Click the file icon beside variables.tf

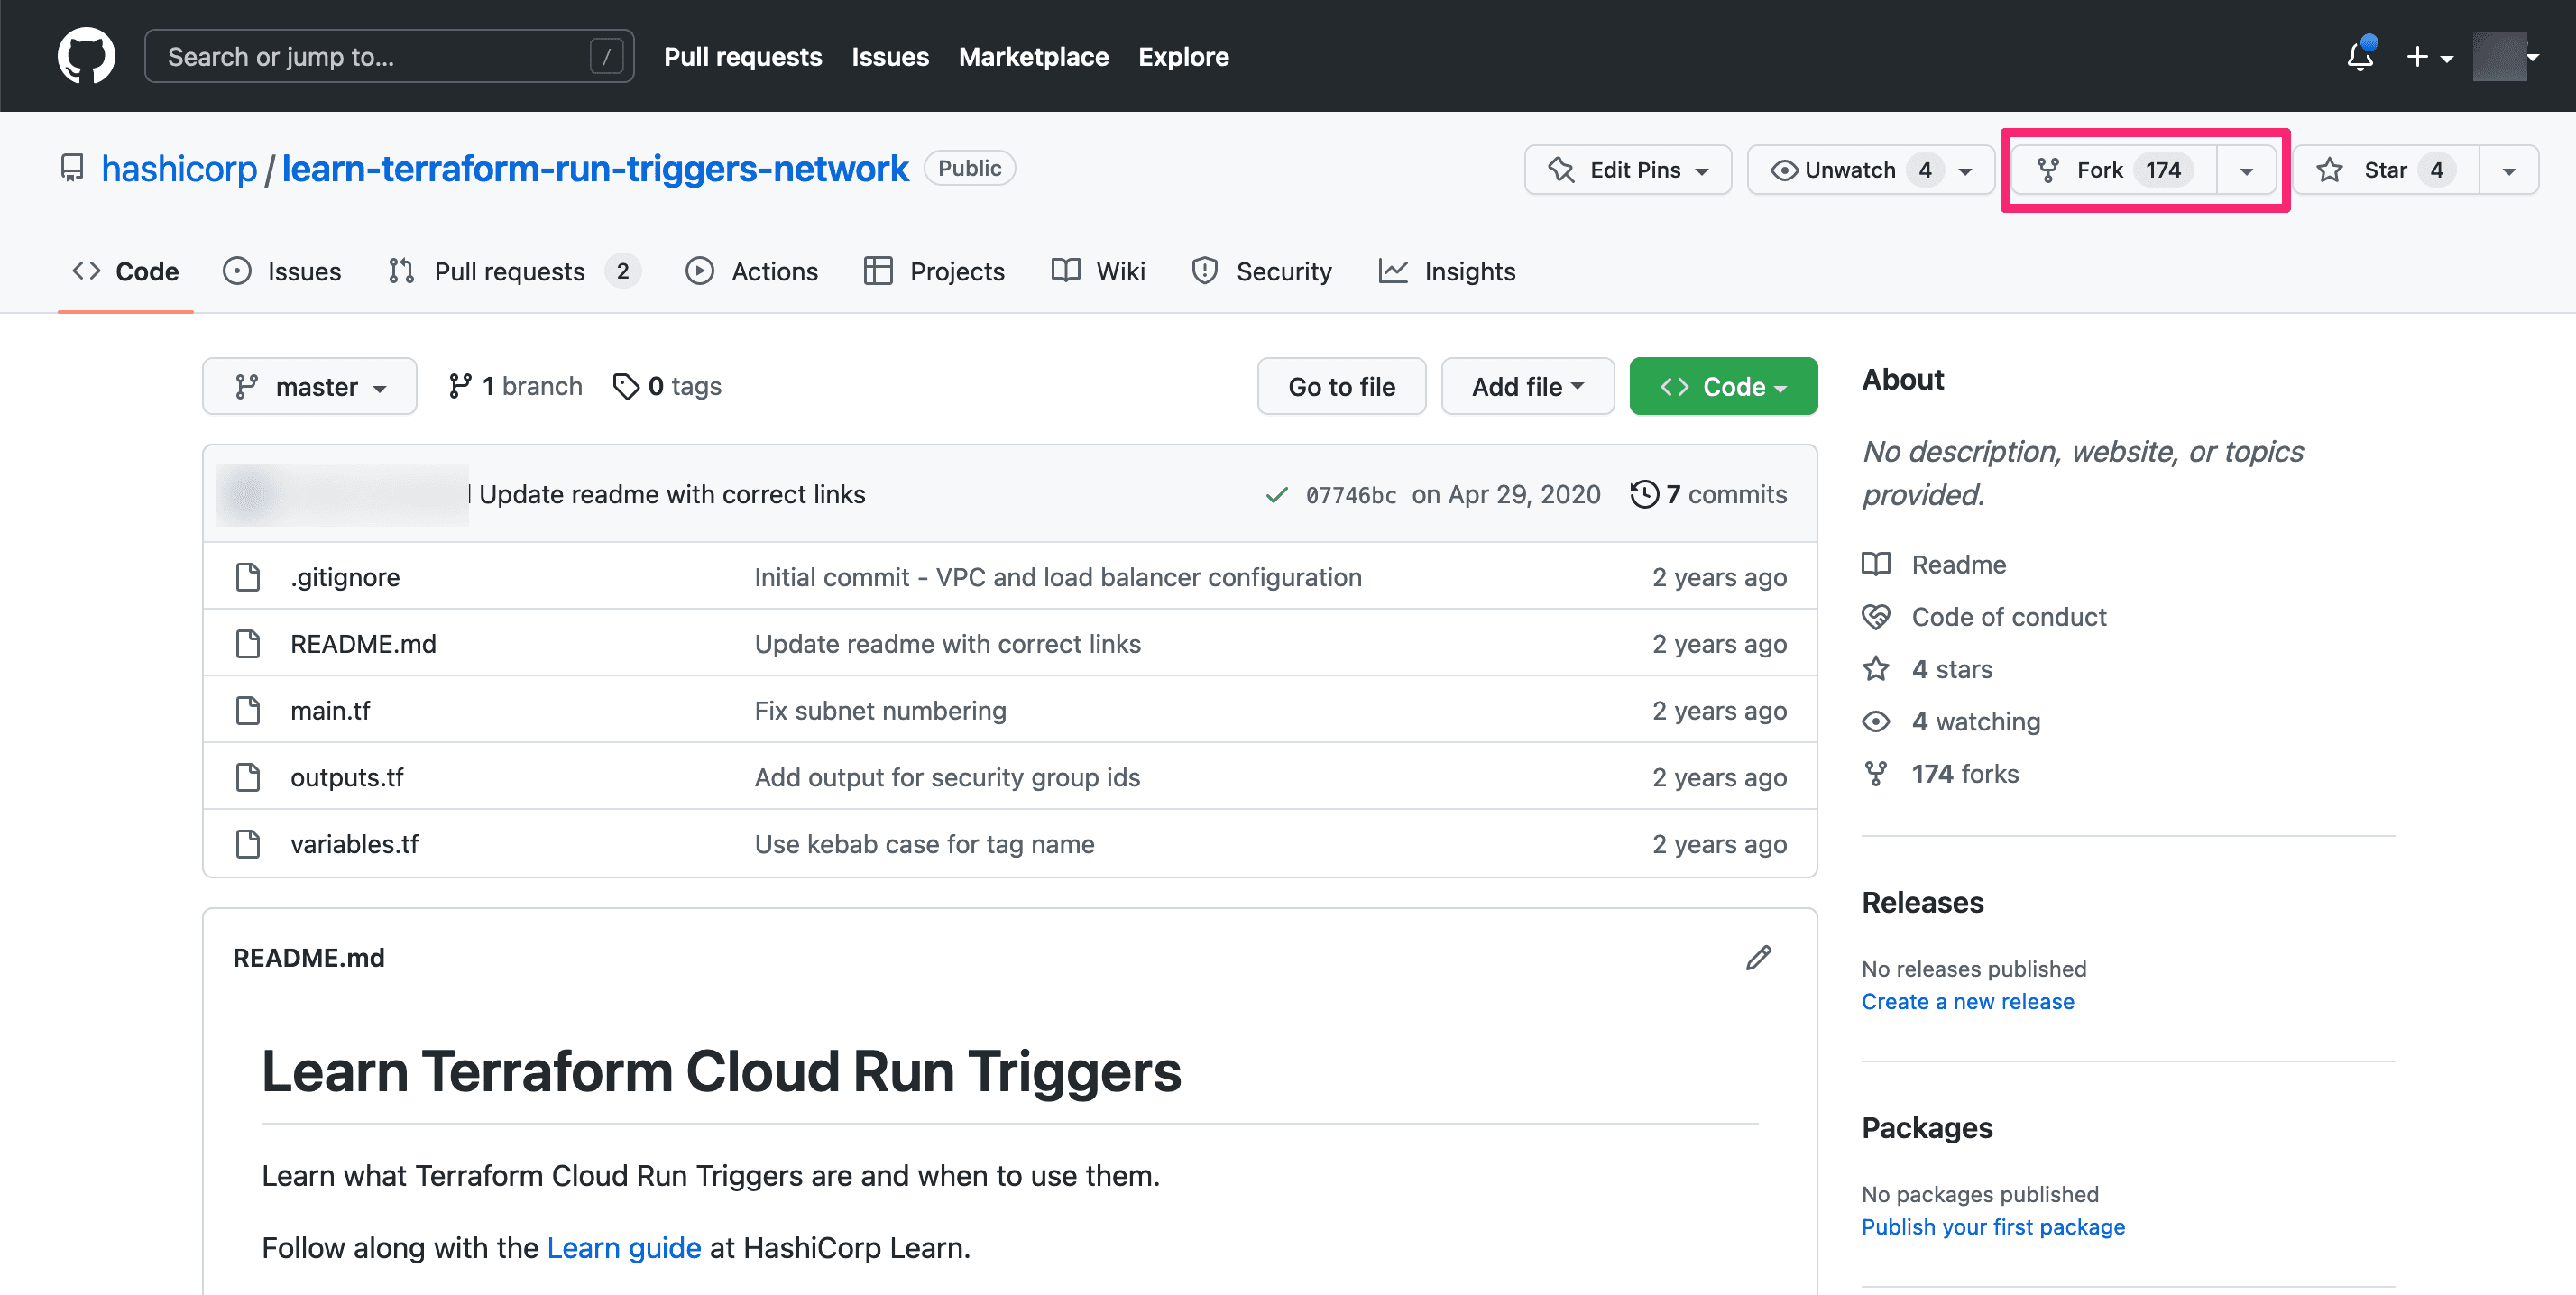(x=247, y=844)
